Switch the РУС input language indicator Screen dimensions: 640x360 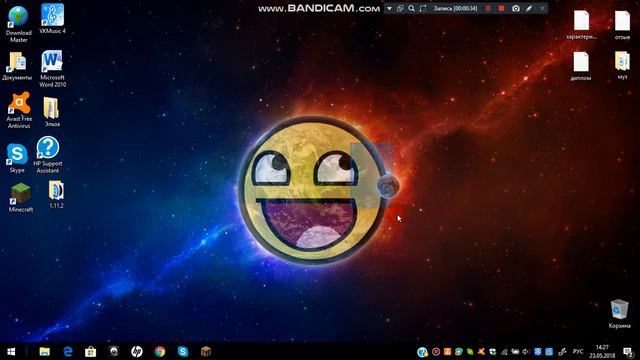578,352
